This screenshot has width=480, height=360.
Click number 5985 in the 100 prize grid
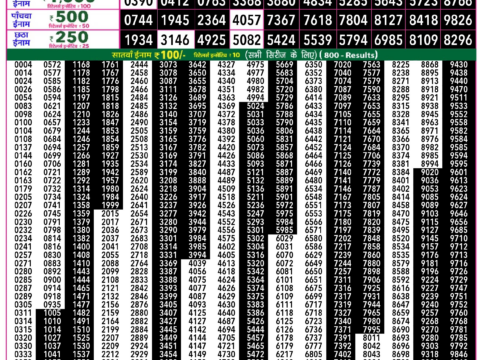285,230
